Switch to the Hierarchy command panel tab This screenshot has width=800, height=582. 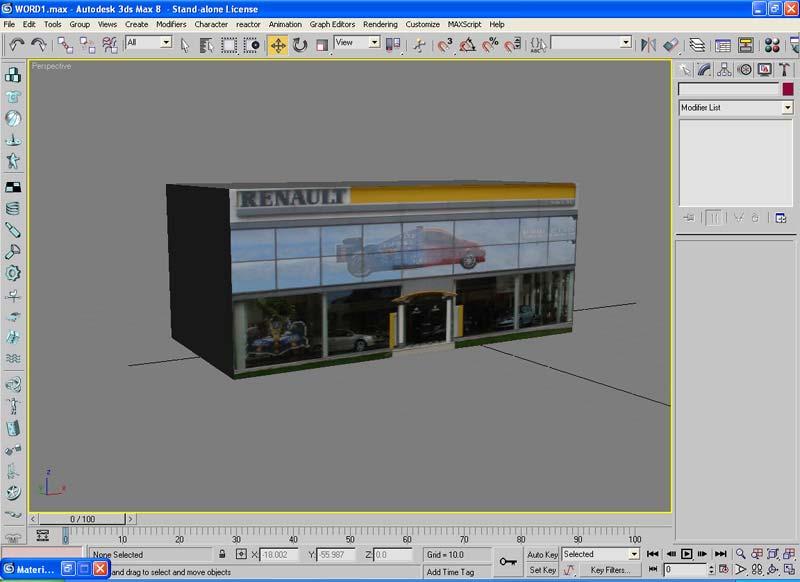coord(724,70)
